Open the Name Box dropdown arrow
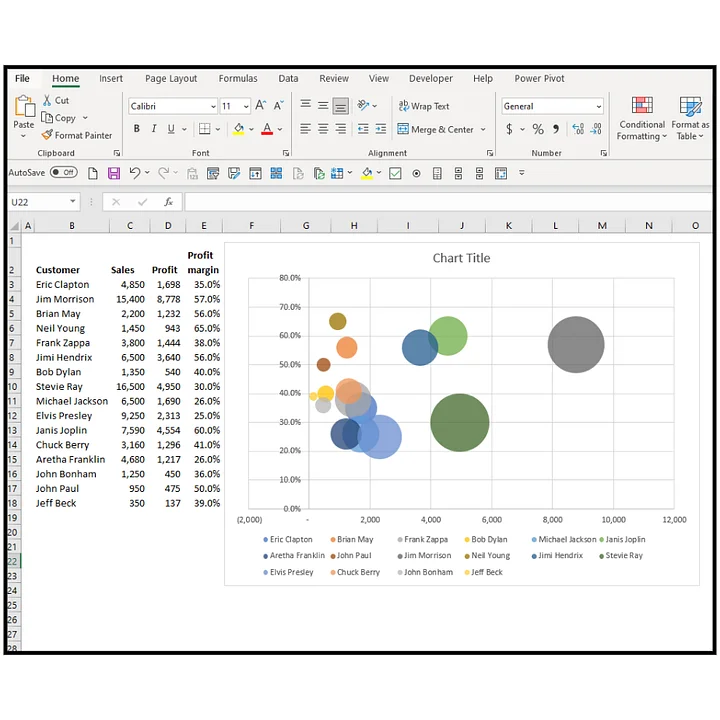Screen dimensions: 720x720 73,201
